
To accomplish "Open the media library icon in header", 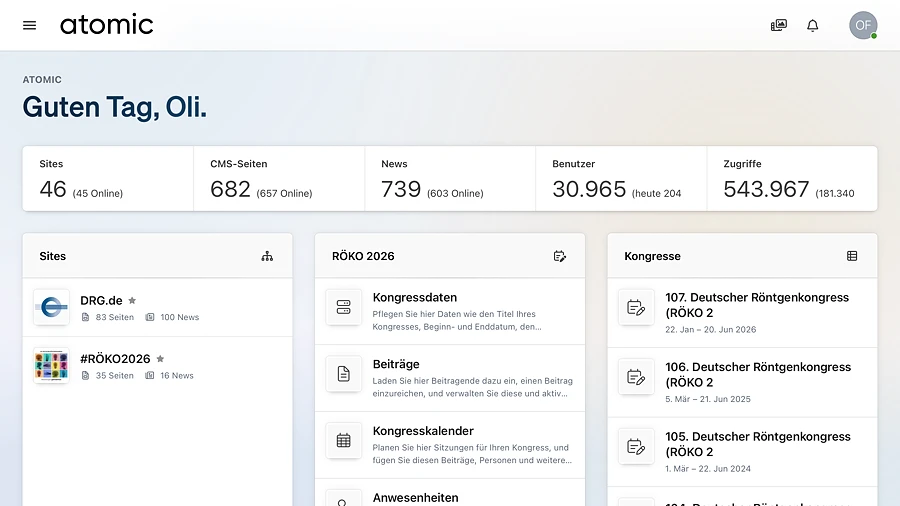I will click(779, 25).
